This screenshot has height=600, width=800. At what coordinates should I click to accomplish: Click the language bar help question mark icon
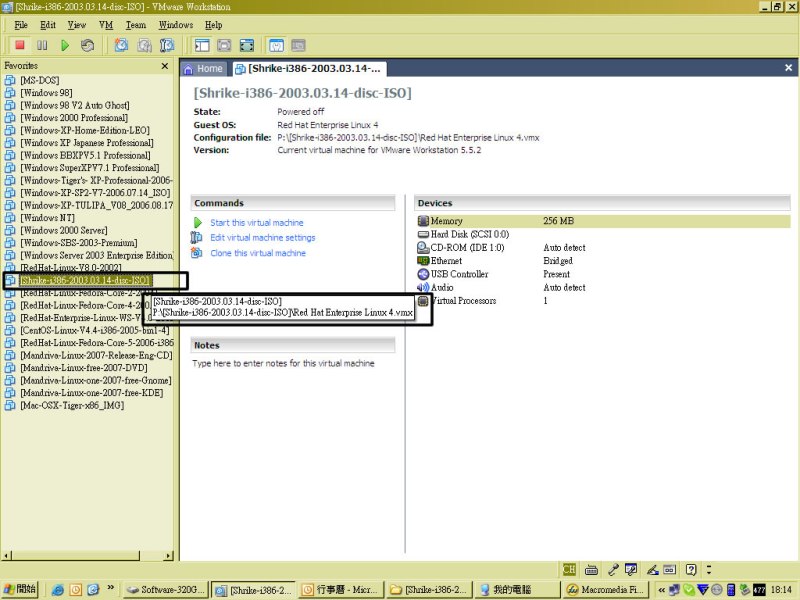coord(691,569)
